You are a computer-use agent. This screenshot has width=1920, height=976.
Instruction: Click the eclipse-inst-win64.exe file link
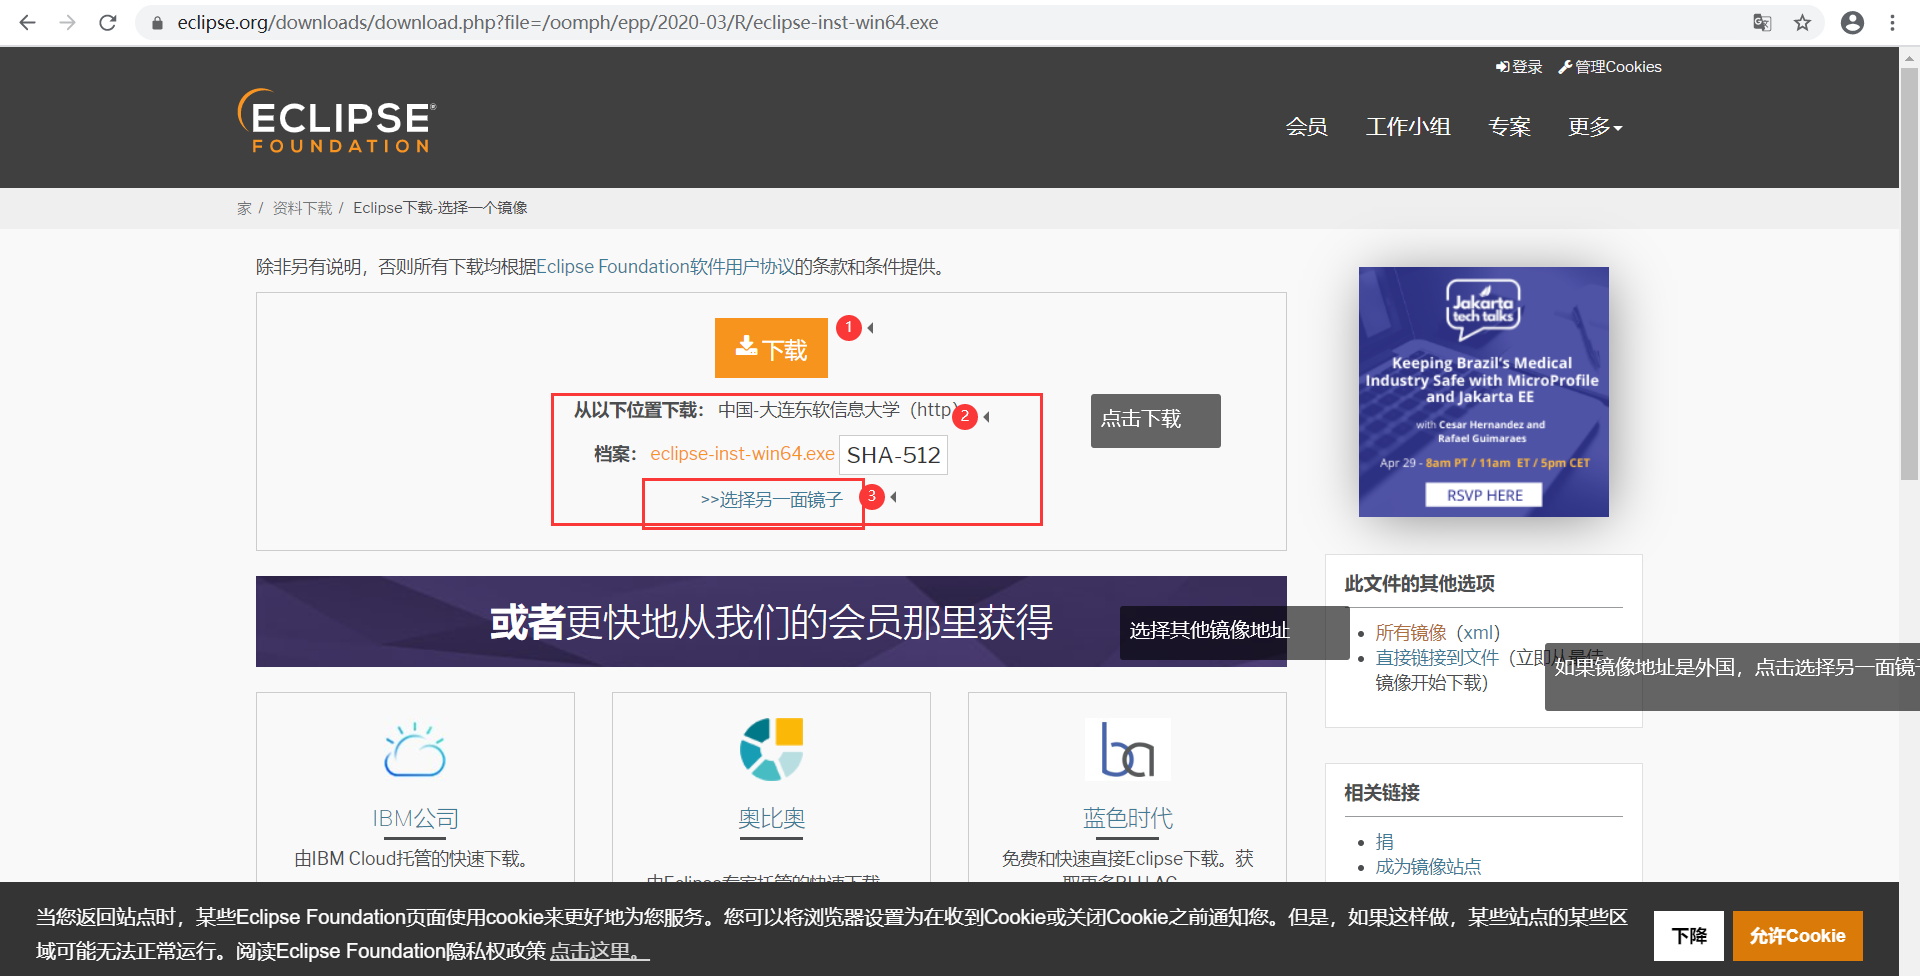point(742,453)
